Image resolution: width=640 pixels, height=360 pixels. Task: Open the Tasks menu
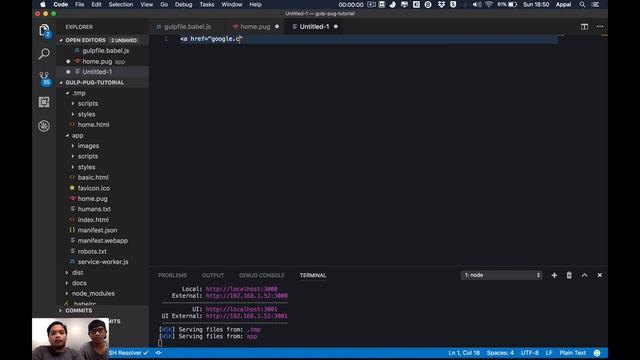(207, 4)
